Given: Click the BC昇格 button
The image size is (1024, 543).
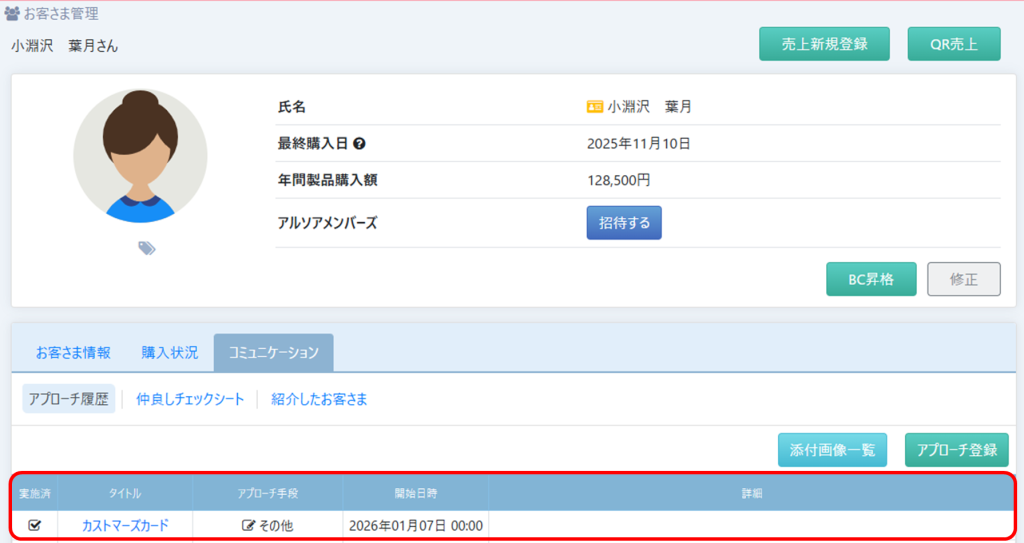Looking at the screenshot, I should (871, 280).
